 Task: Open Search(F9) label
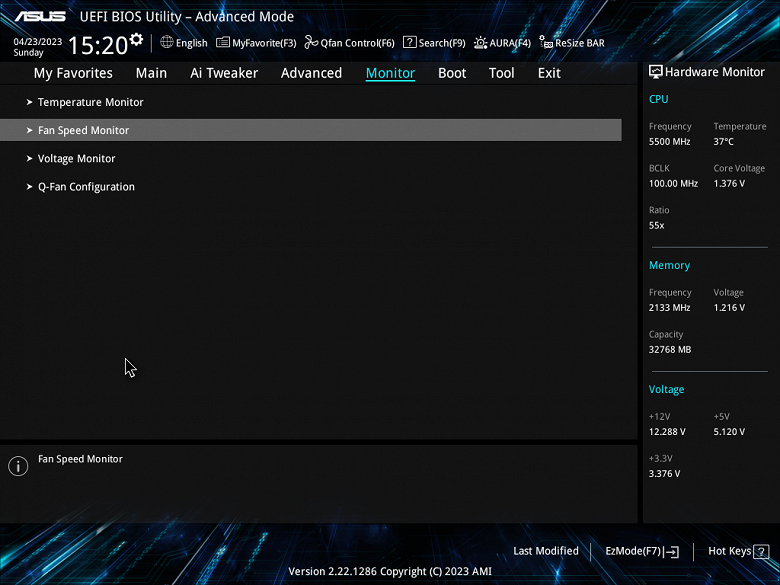(x=442, y=43)
